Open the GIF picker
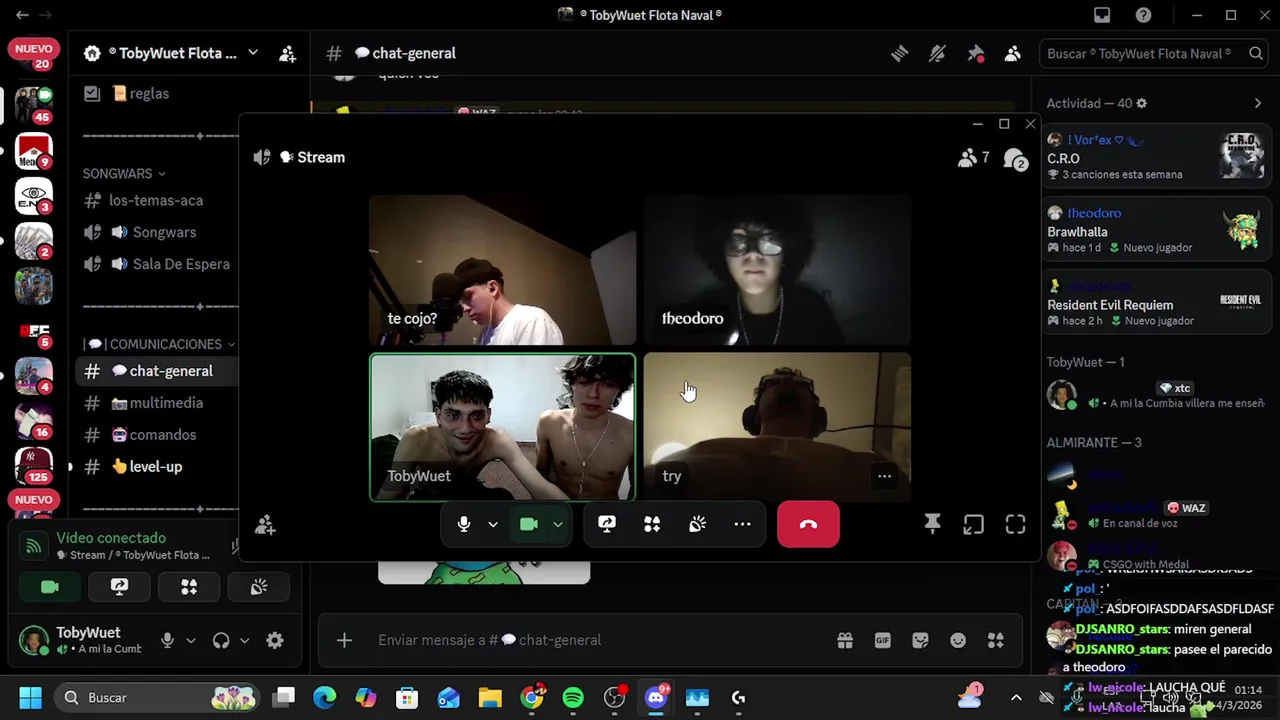Image resolution: width=1280 pixels, height=720 pixels. tap(883, 640)
